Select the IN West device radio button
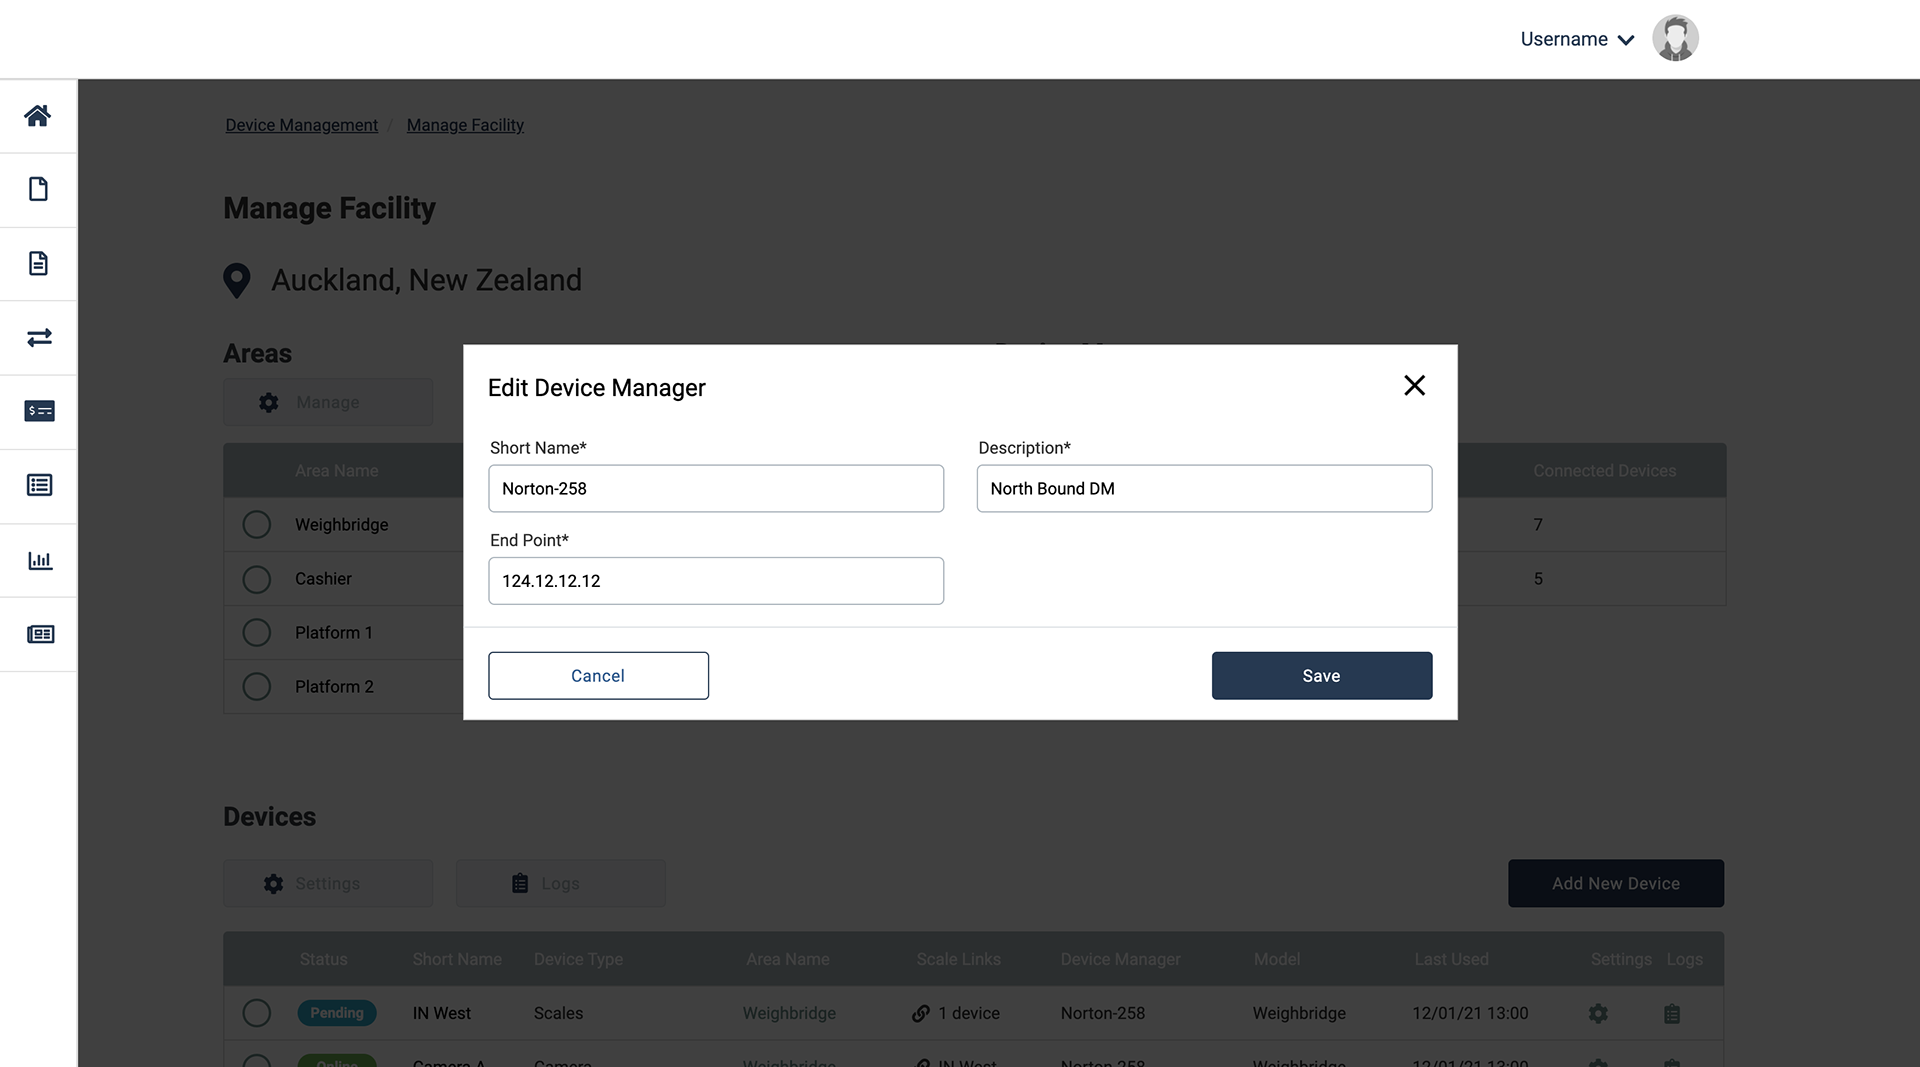 257,1013
